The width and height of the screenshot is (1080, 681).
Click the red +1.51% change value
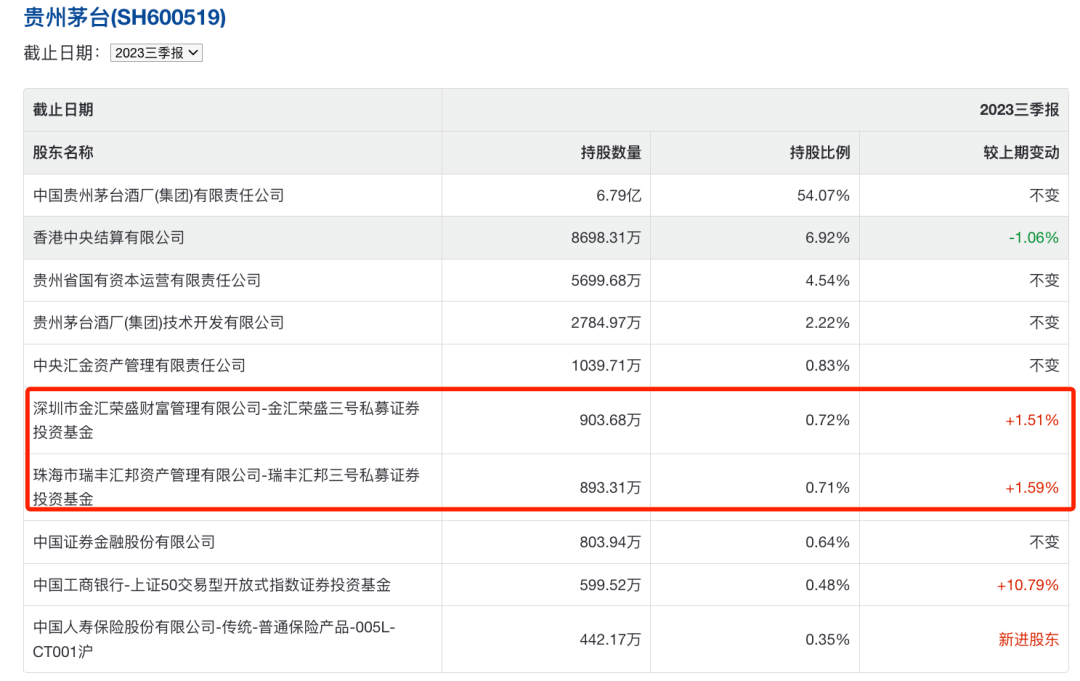click(x=1032, y=420)
